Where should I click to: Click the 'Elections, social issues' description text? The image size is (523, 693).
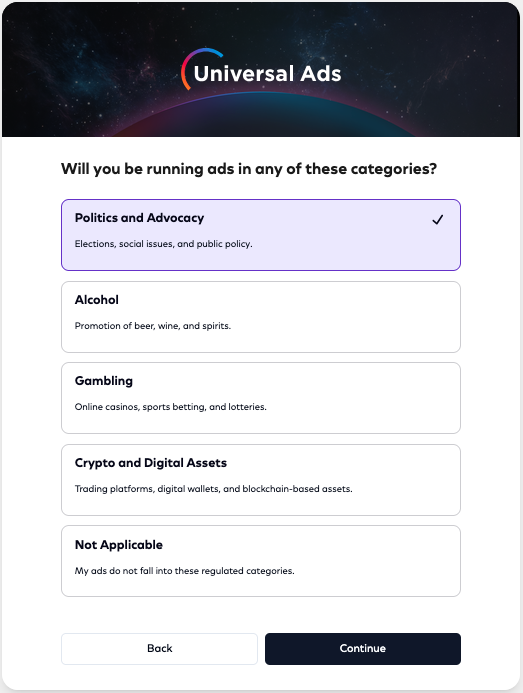point(164,244)
